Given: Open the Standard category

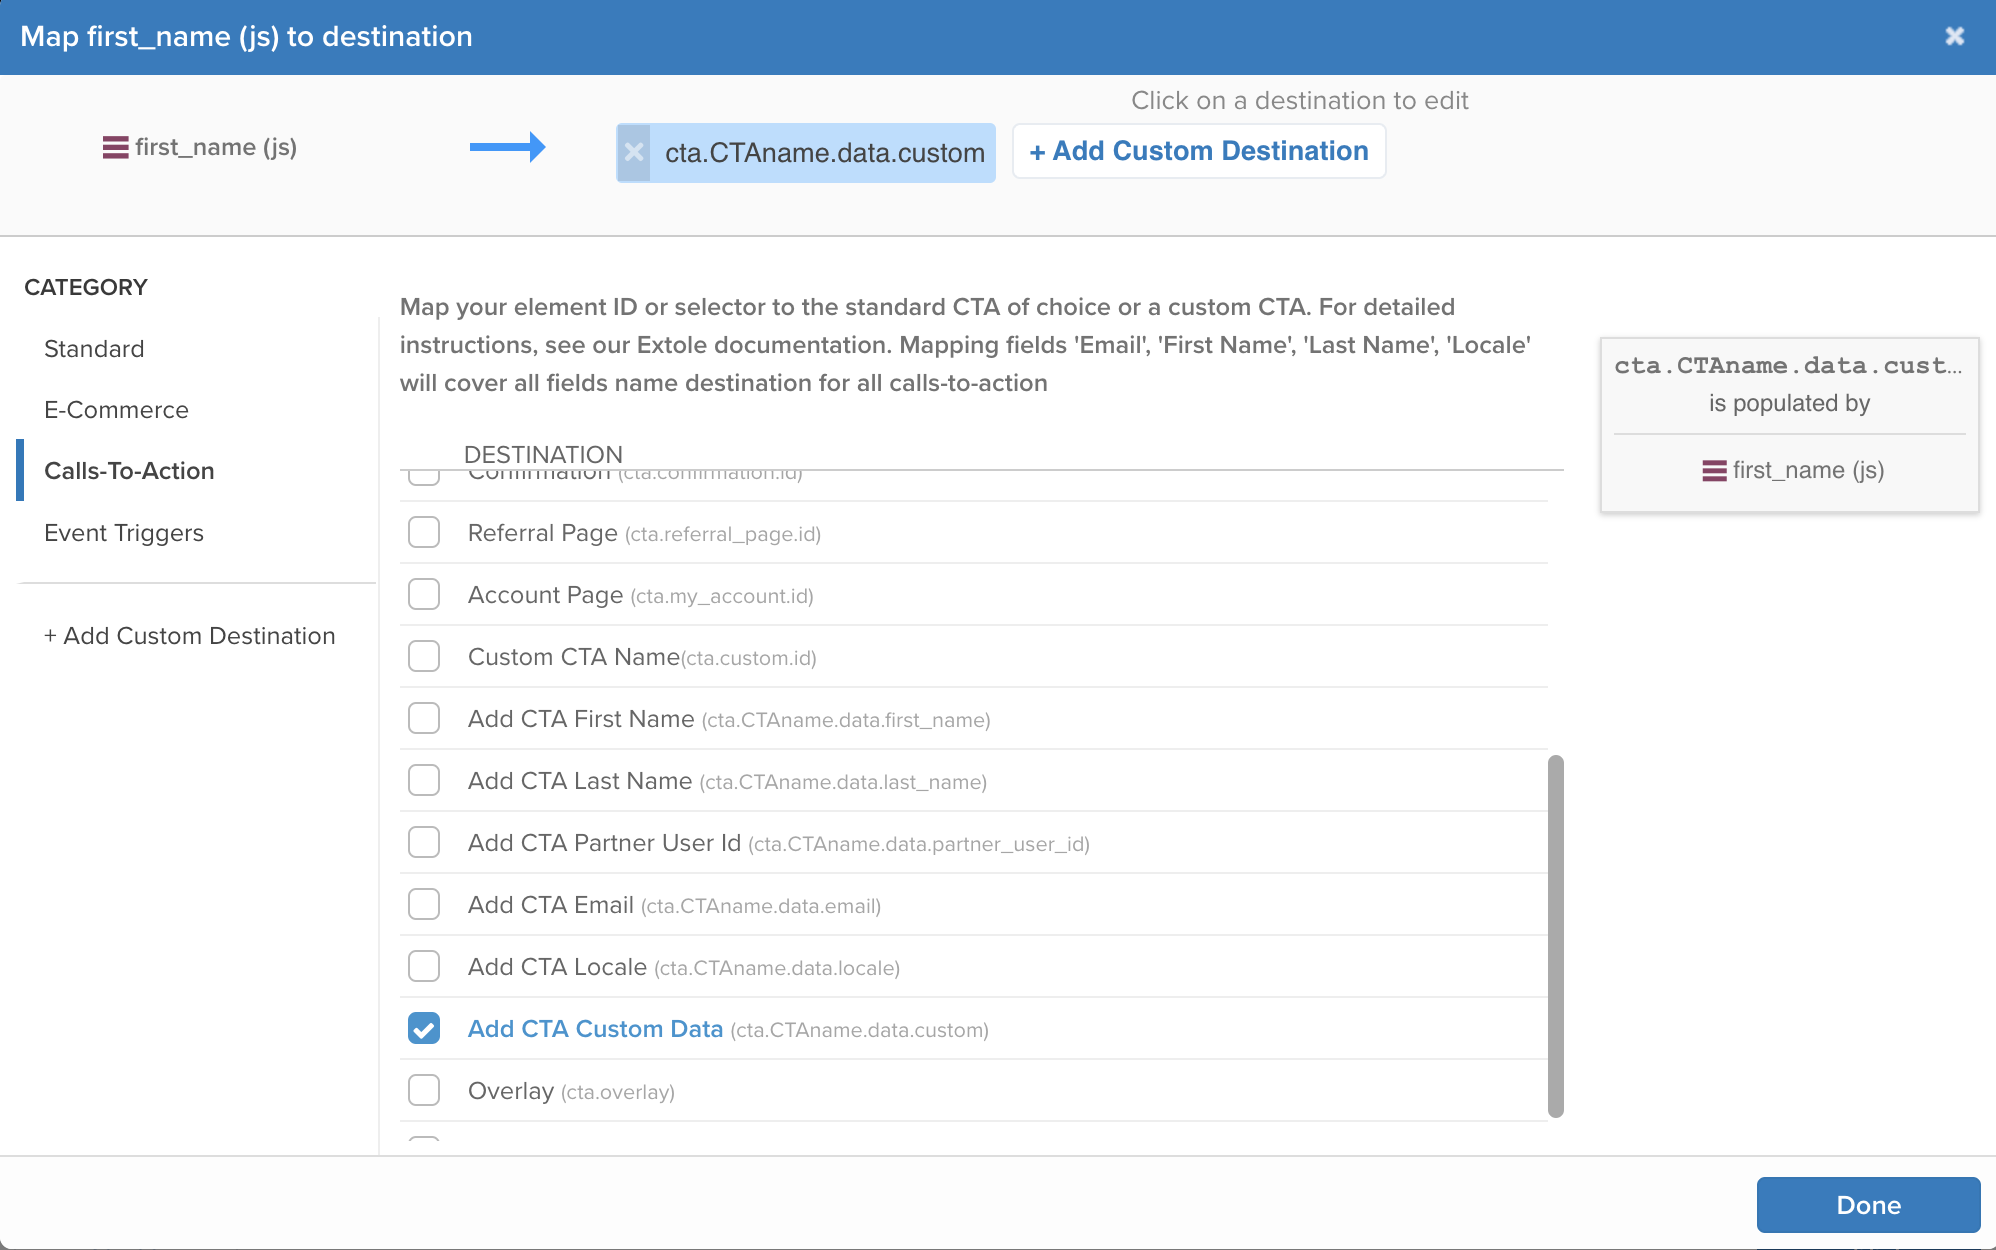Looking at the screenshot, I should point(94,348).
